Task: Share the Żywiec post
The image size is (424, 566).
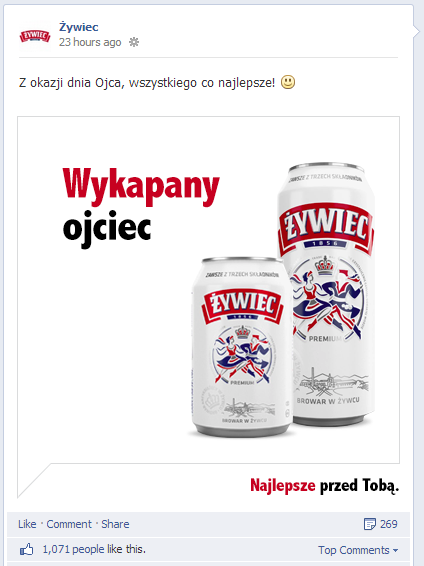Action: point(115,524)
